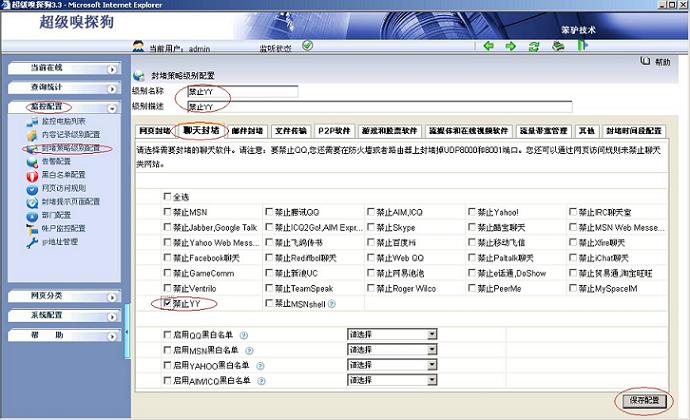The image size is (690, 420).
Task: Click help icon beside 启用QQ黑白名单
Action: [x=244, y=335]
